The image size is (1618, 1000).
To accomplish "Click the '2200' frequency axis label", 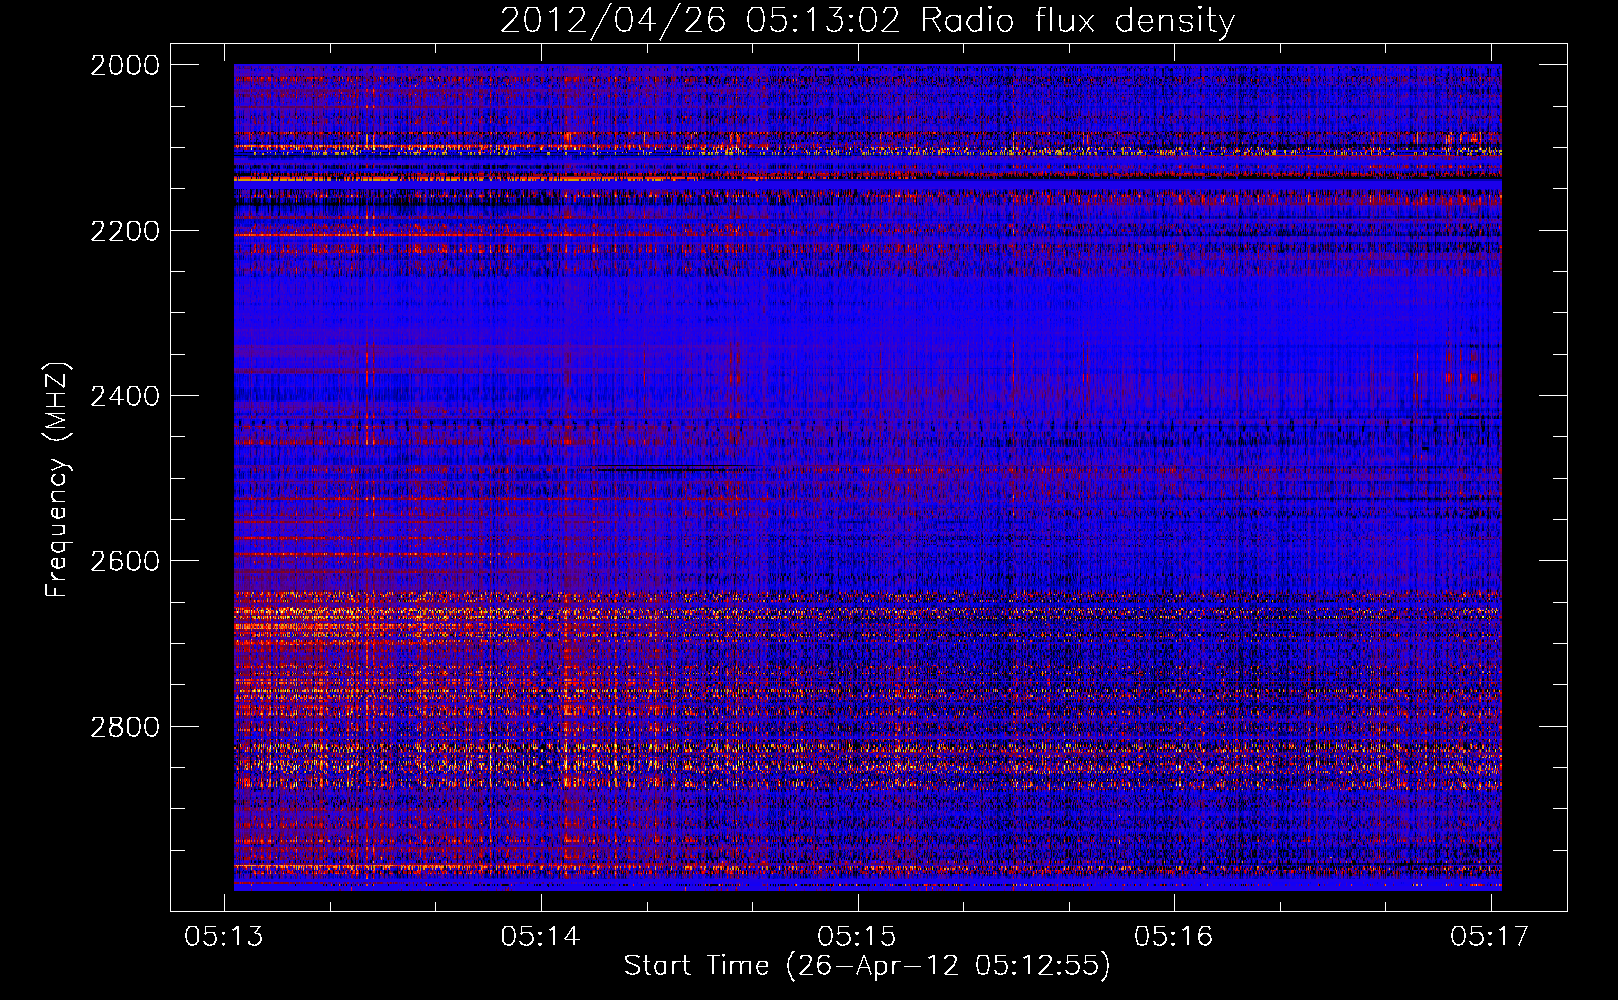I will [x=125, y=231].
